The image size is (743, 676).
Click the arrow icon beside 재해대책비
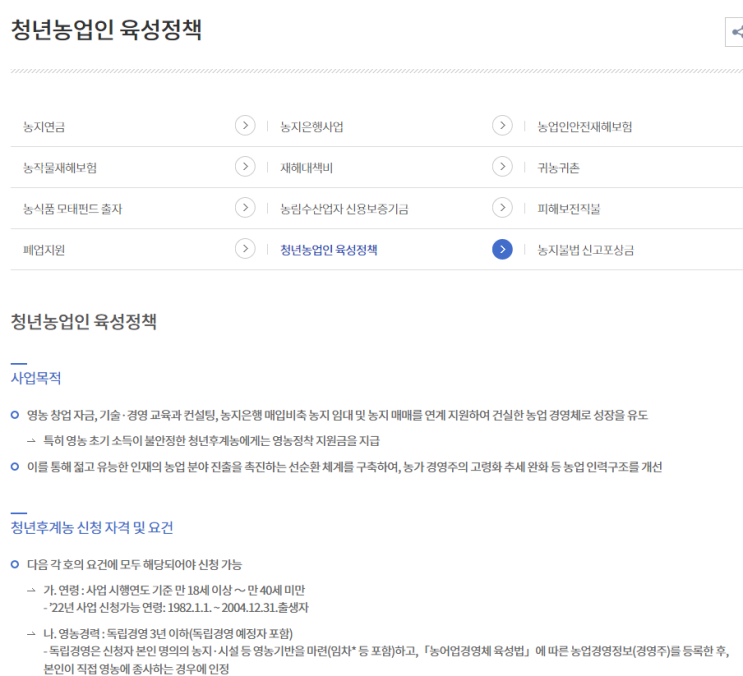tap(502, 167)
